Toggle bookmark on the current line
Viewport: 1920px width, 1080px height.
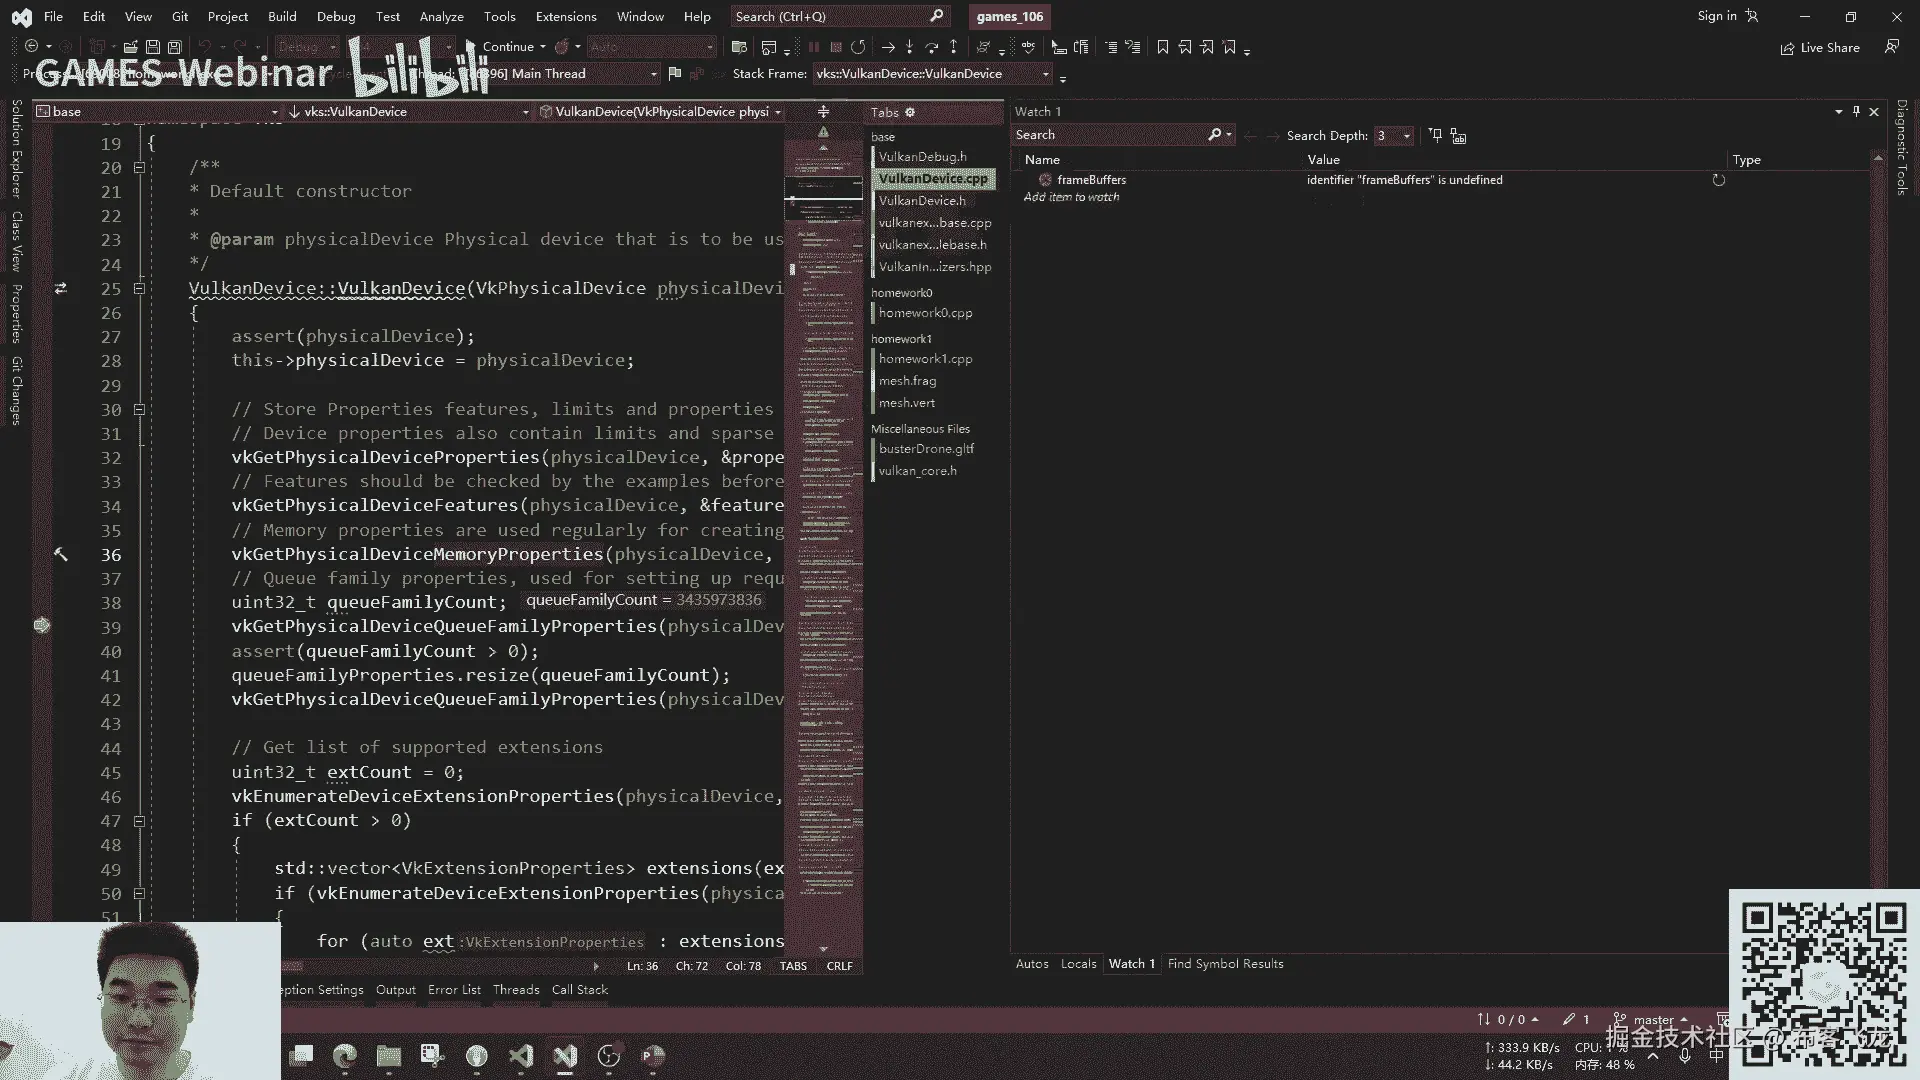1162,47
